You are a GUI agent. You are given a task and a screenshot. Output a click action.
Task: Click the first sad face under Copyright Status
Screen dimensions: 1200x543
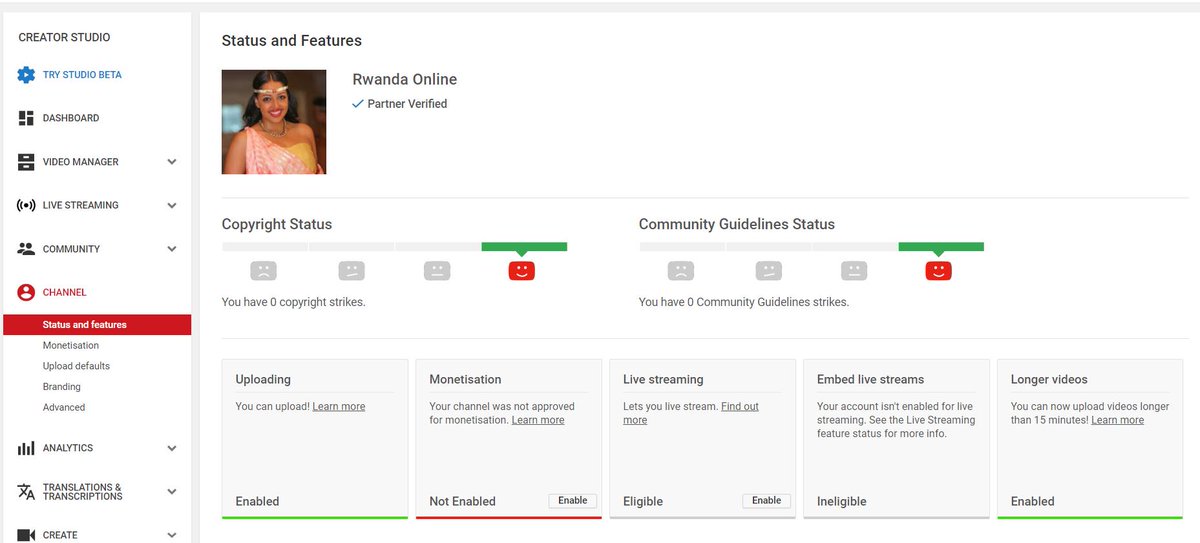(263, 270)
